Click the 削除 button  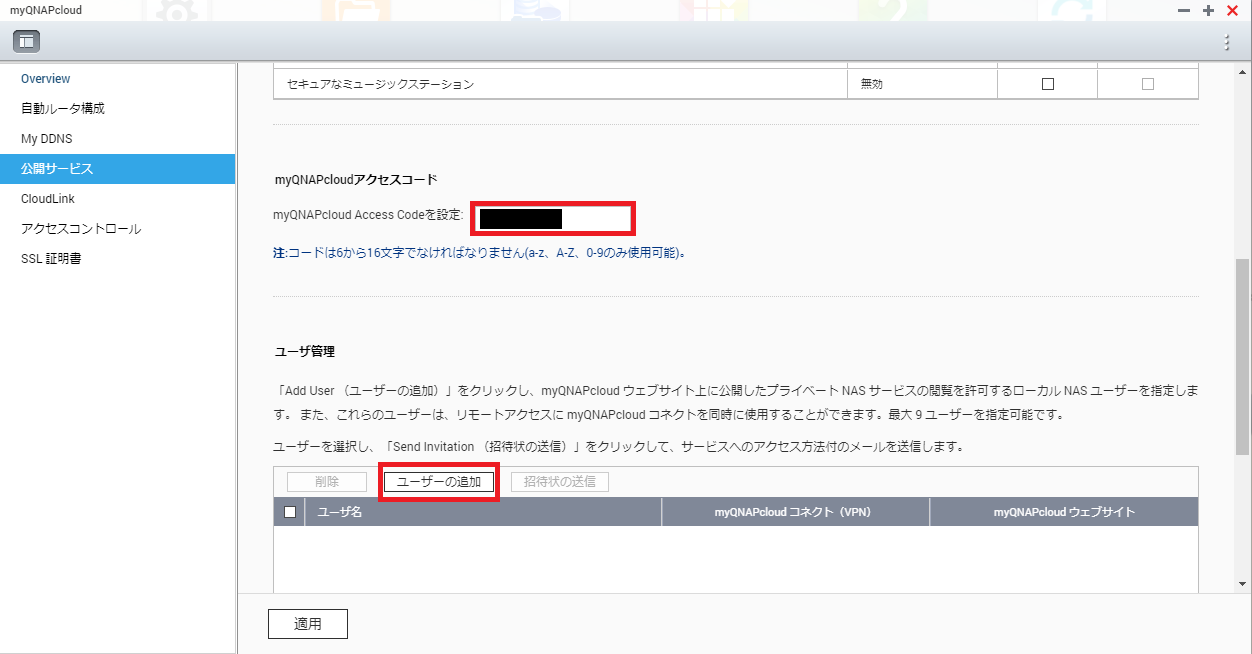[x=327, y=482]
